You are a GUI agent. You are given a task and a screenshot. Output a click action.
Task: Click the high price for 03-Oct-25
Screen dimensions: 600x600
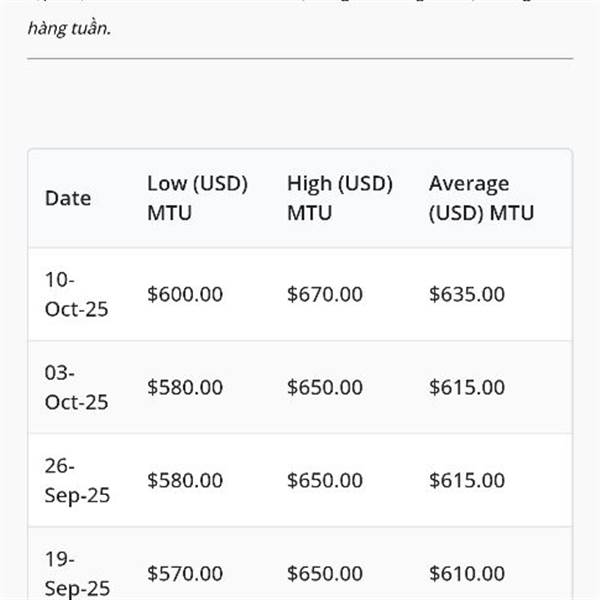[325, 387]
